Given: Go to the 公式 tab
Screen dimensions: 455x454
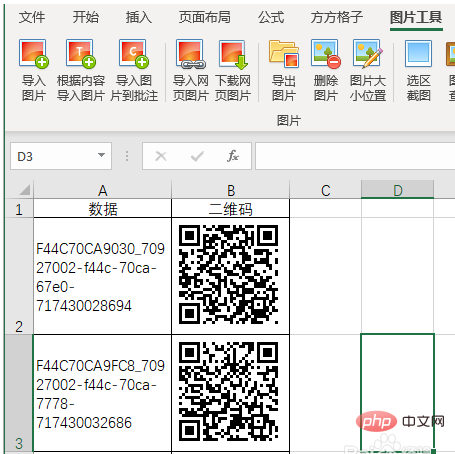Looking at the screenshot, I should pyautogui.click(x=271, y=17).
